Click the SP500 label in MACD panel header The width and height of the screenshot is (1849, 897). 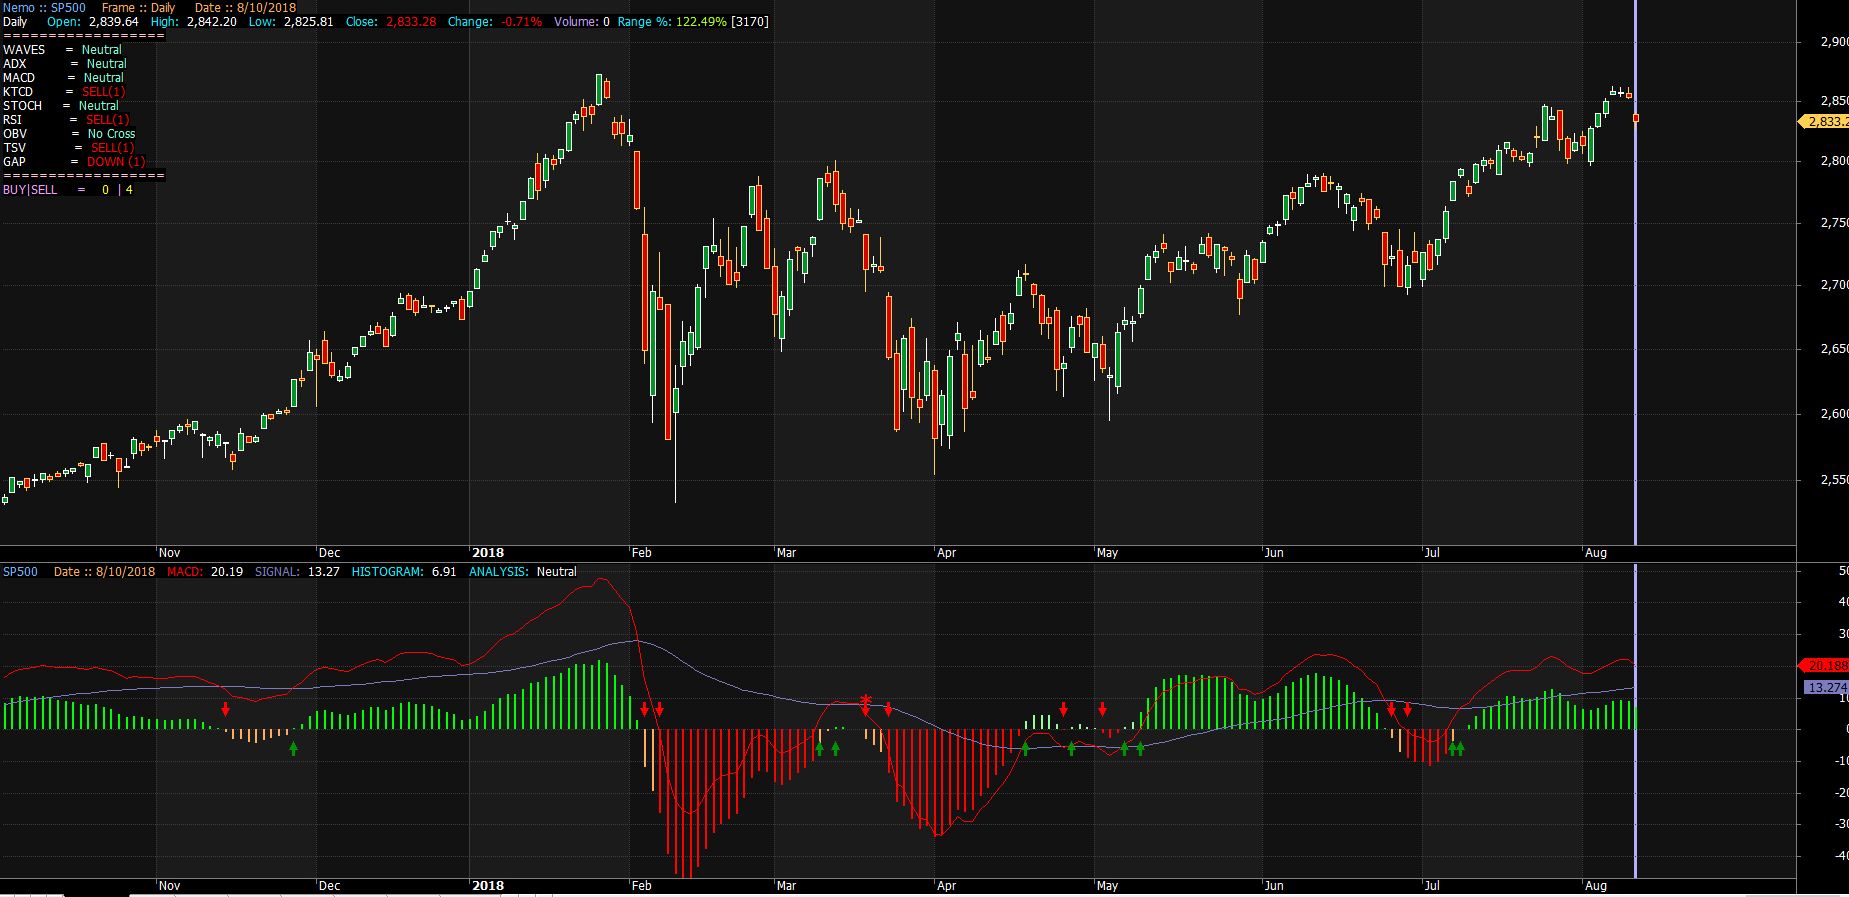20,571
